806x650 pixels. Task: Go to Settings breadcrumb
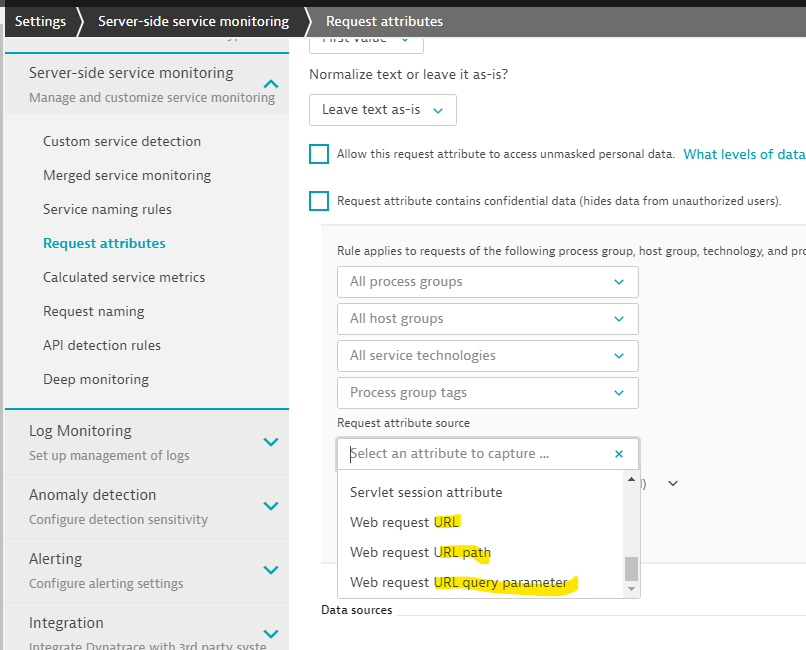40,21
